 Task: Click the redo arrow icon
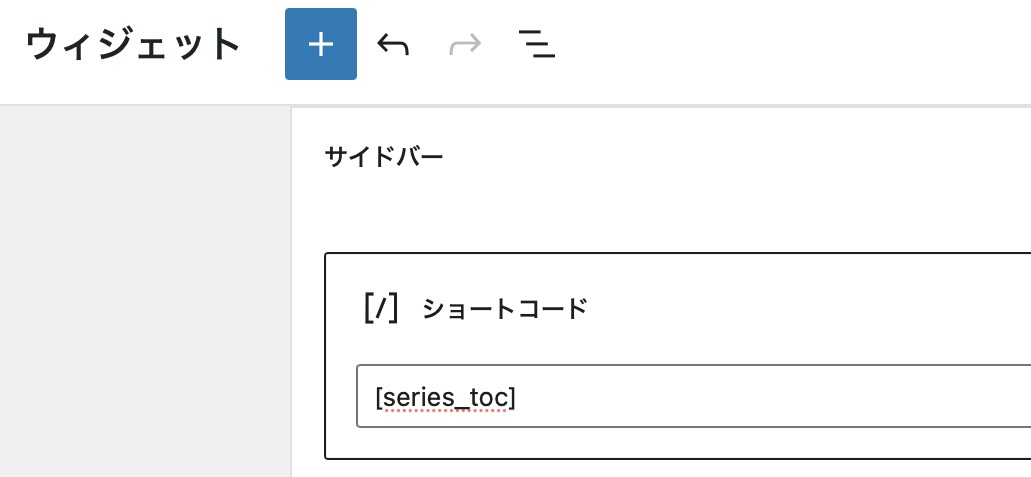[465, 44]
